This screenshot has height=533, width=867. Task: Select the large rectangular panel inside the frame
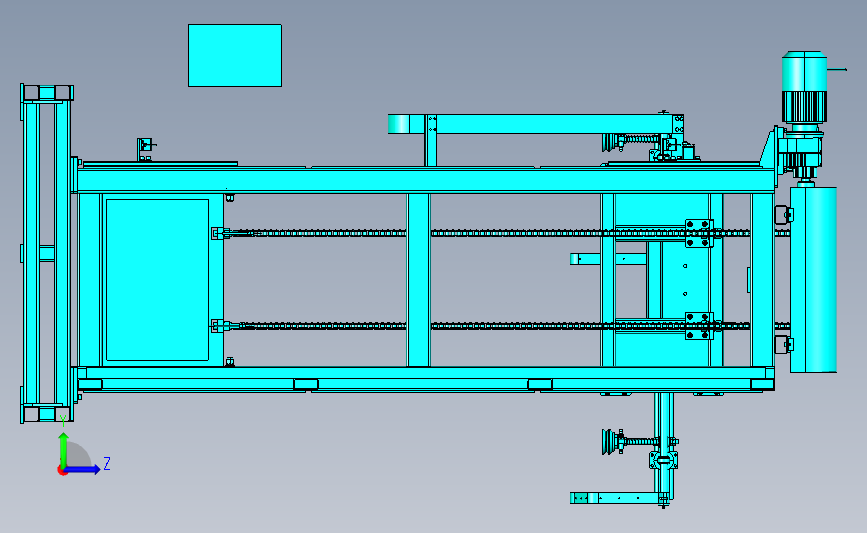[158, 280]
